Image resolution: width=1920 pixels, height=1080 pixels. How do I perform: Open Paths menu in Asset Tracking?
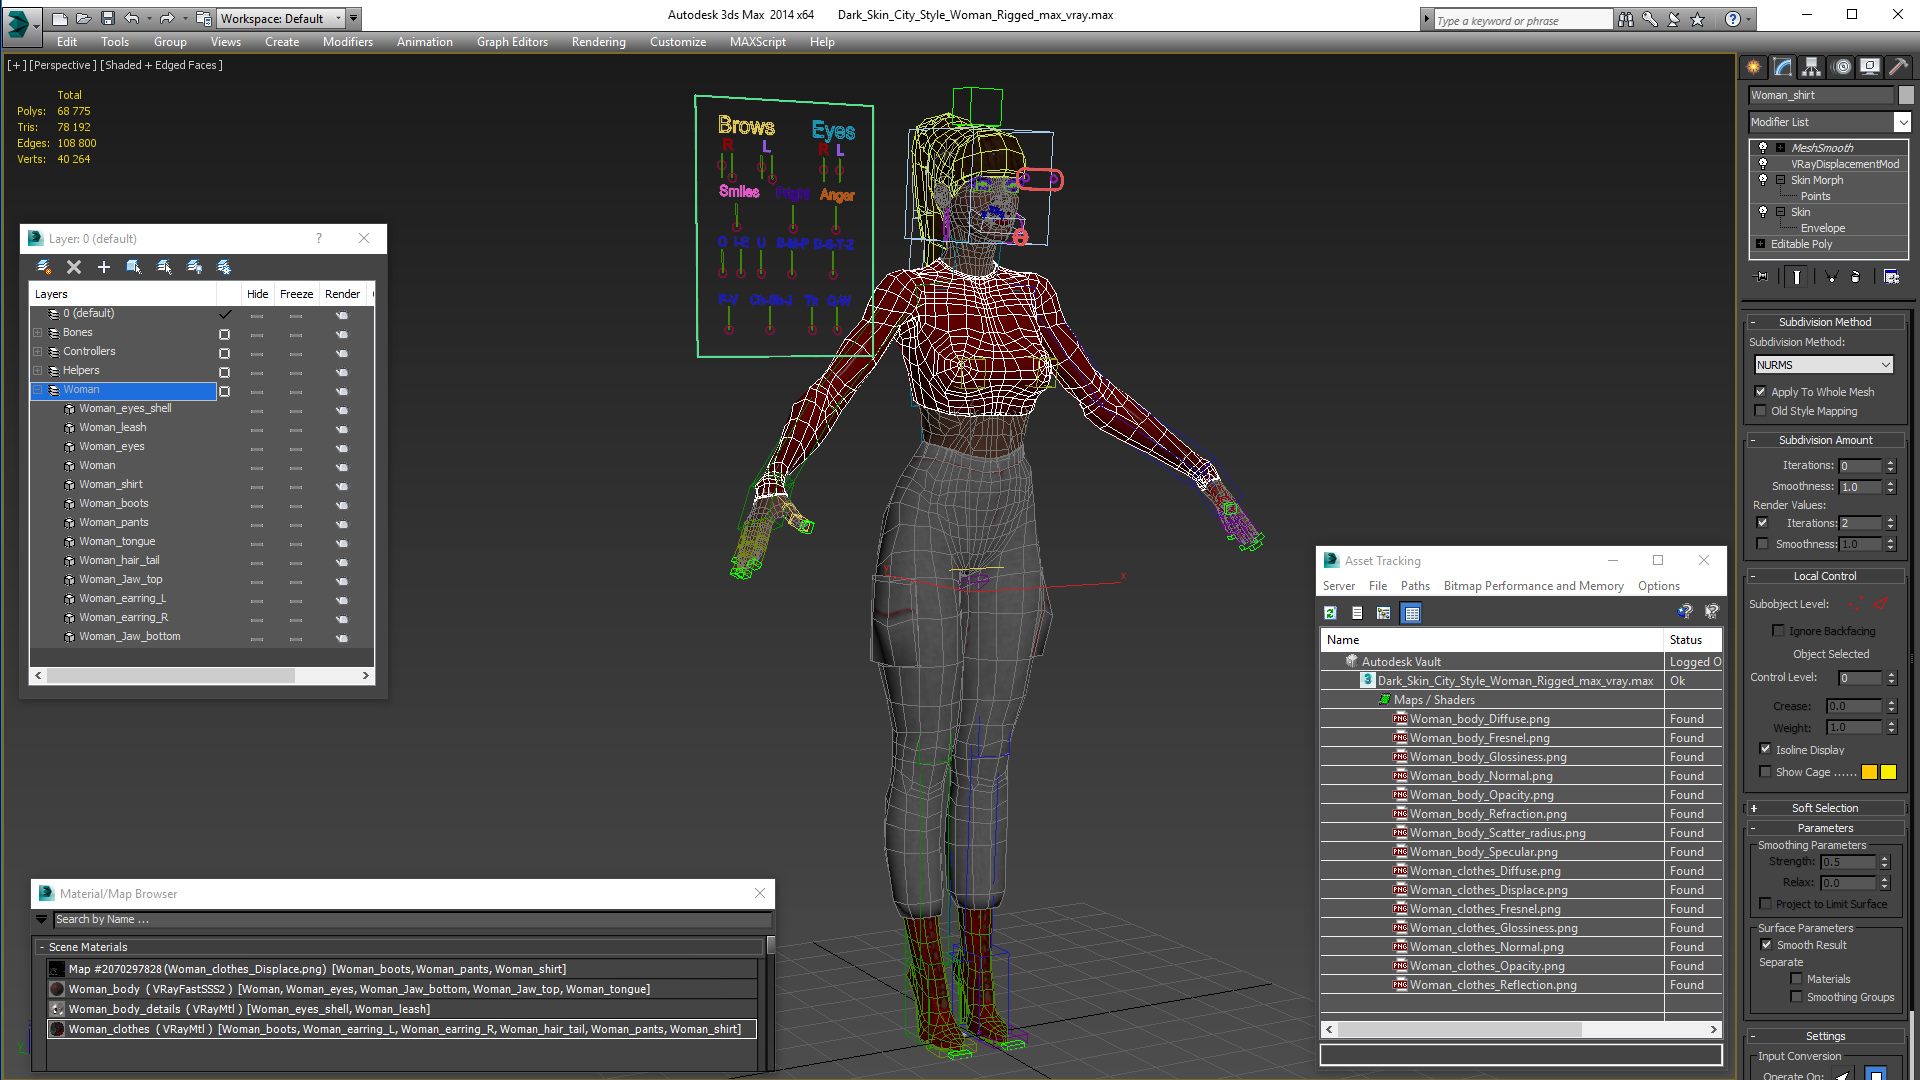tap(1415, 586)
